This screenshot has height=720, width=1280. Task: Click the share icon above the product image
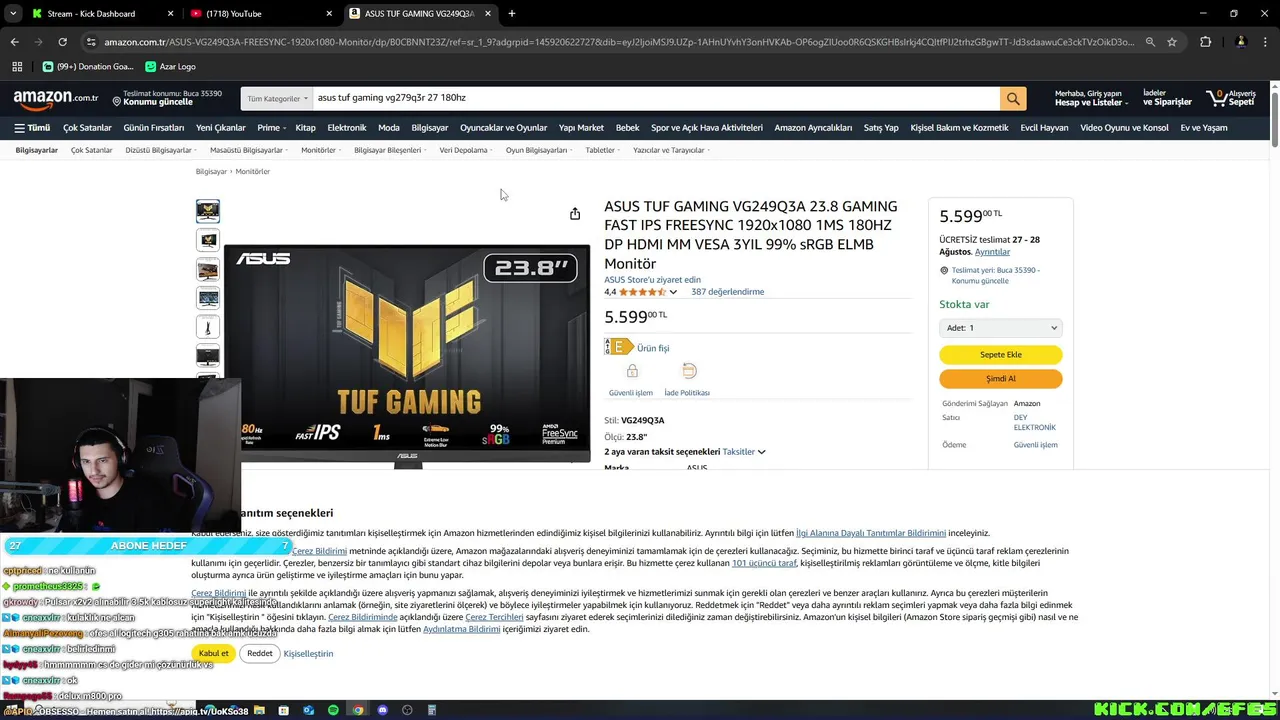pos(575,214)
